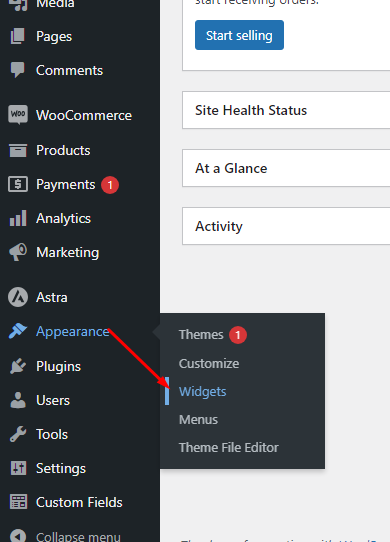The width and height of the screenshot is (390, 542).
Task: Choose Menus from Appearance submenu
Action: pyautogui.click(x=198, y=420)
